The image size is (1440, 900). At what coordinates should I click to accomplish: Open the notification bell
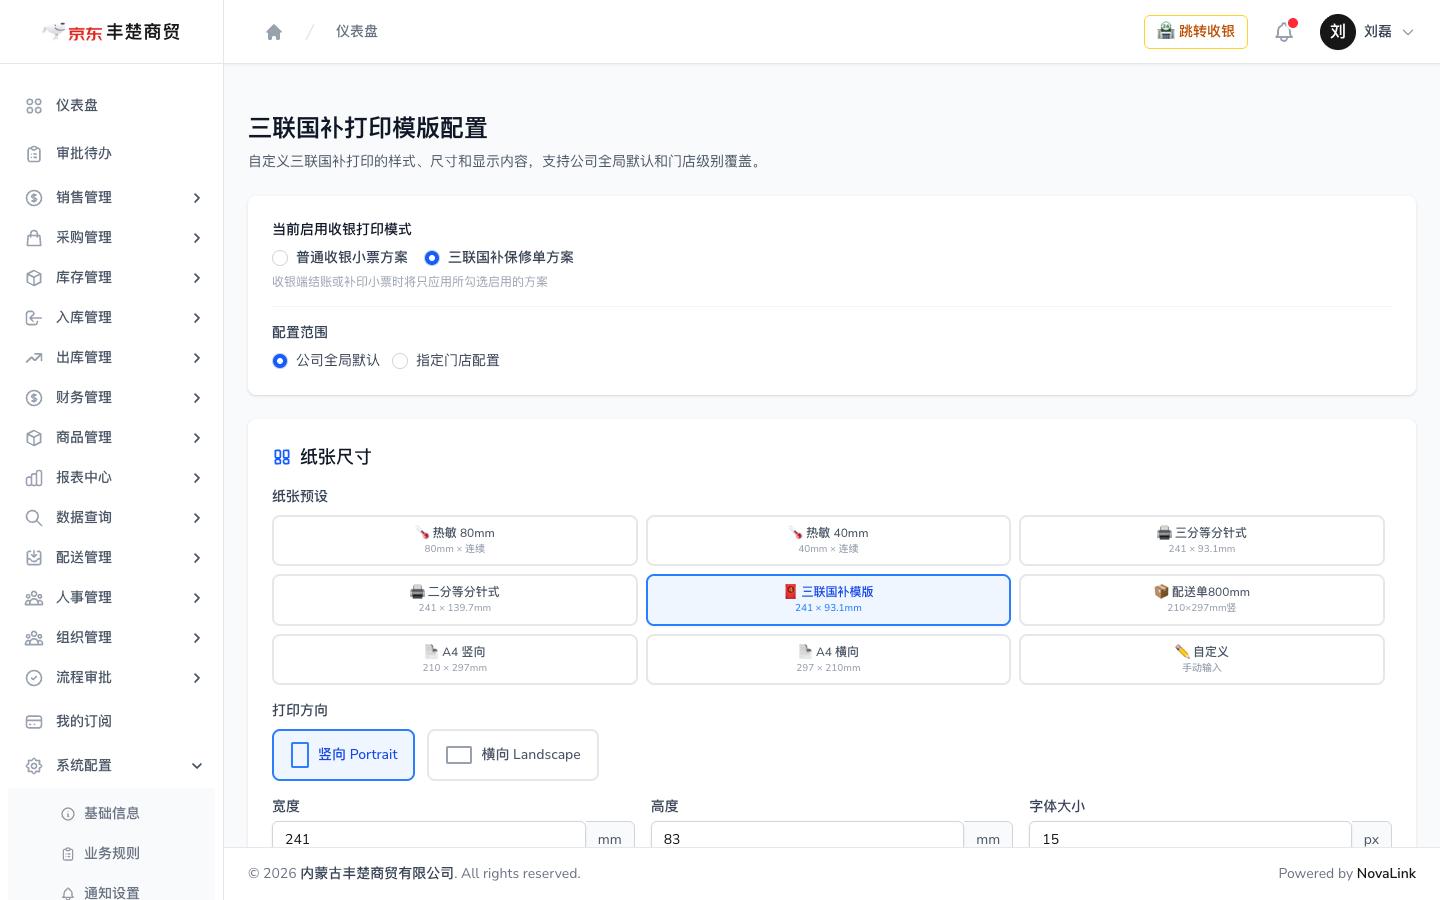(1284, 32)
